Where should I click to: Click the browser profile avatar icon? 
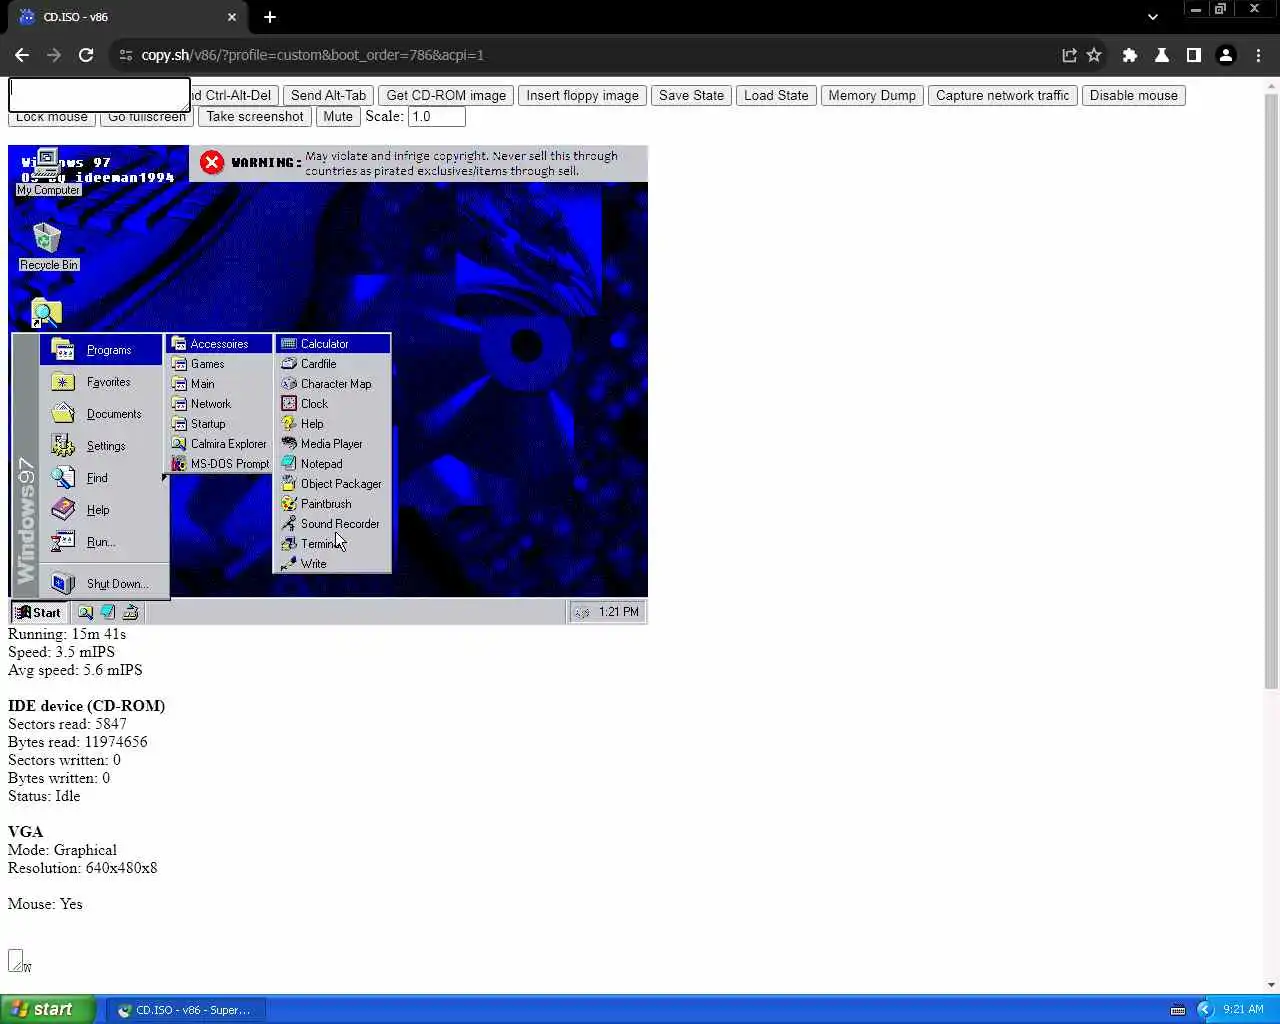coord(1226,55)
